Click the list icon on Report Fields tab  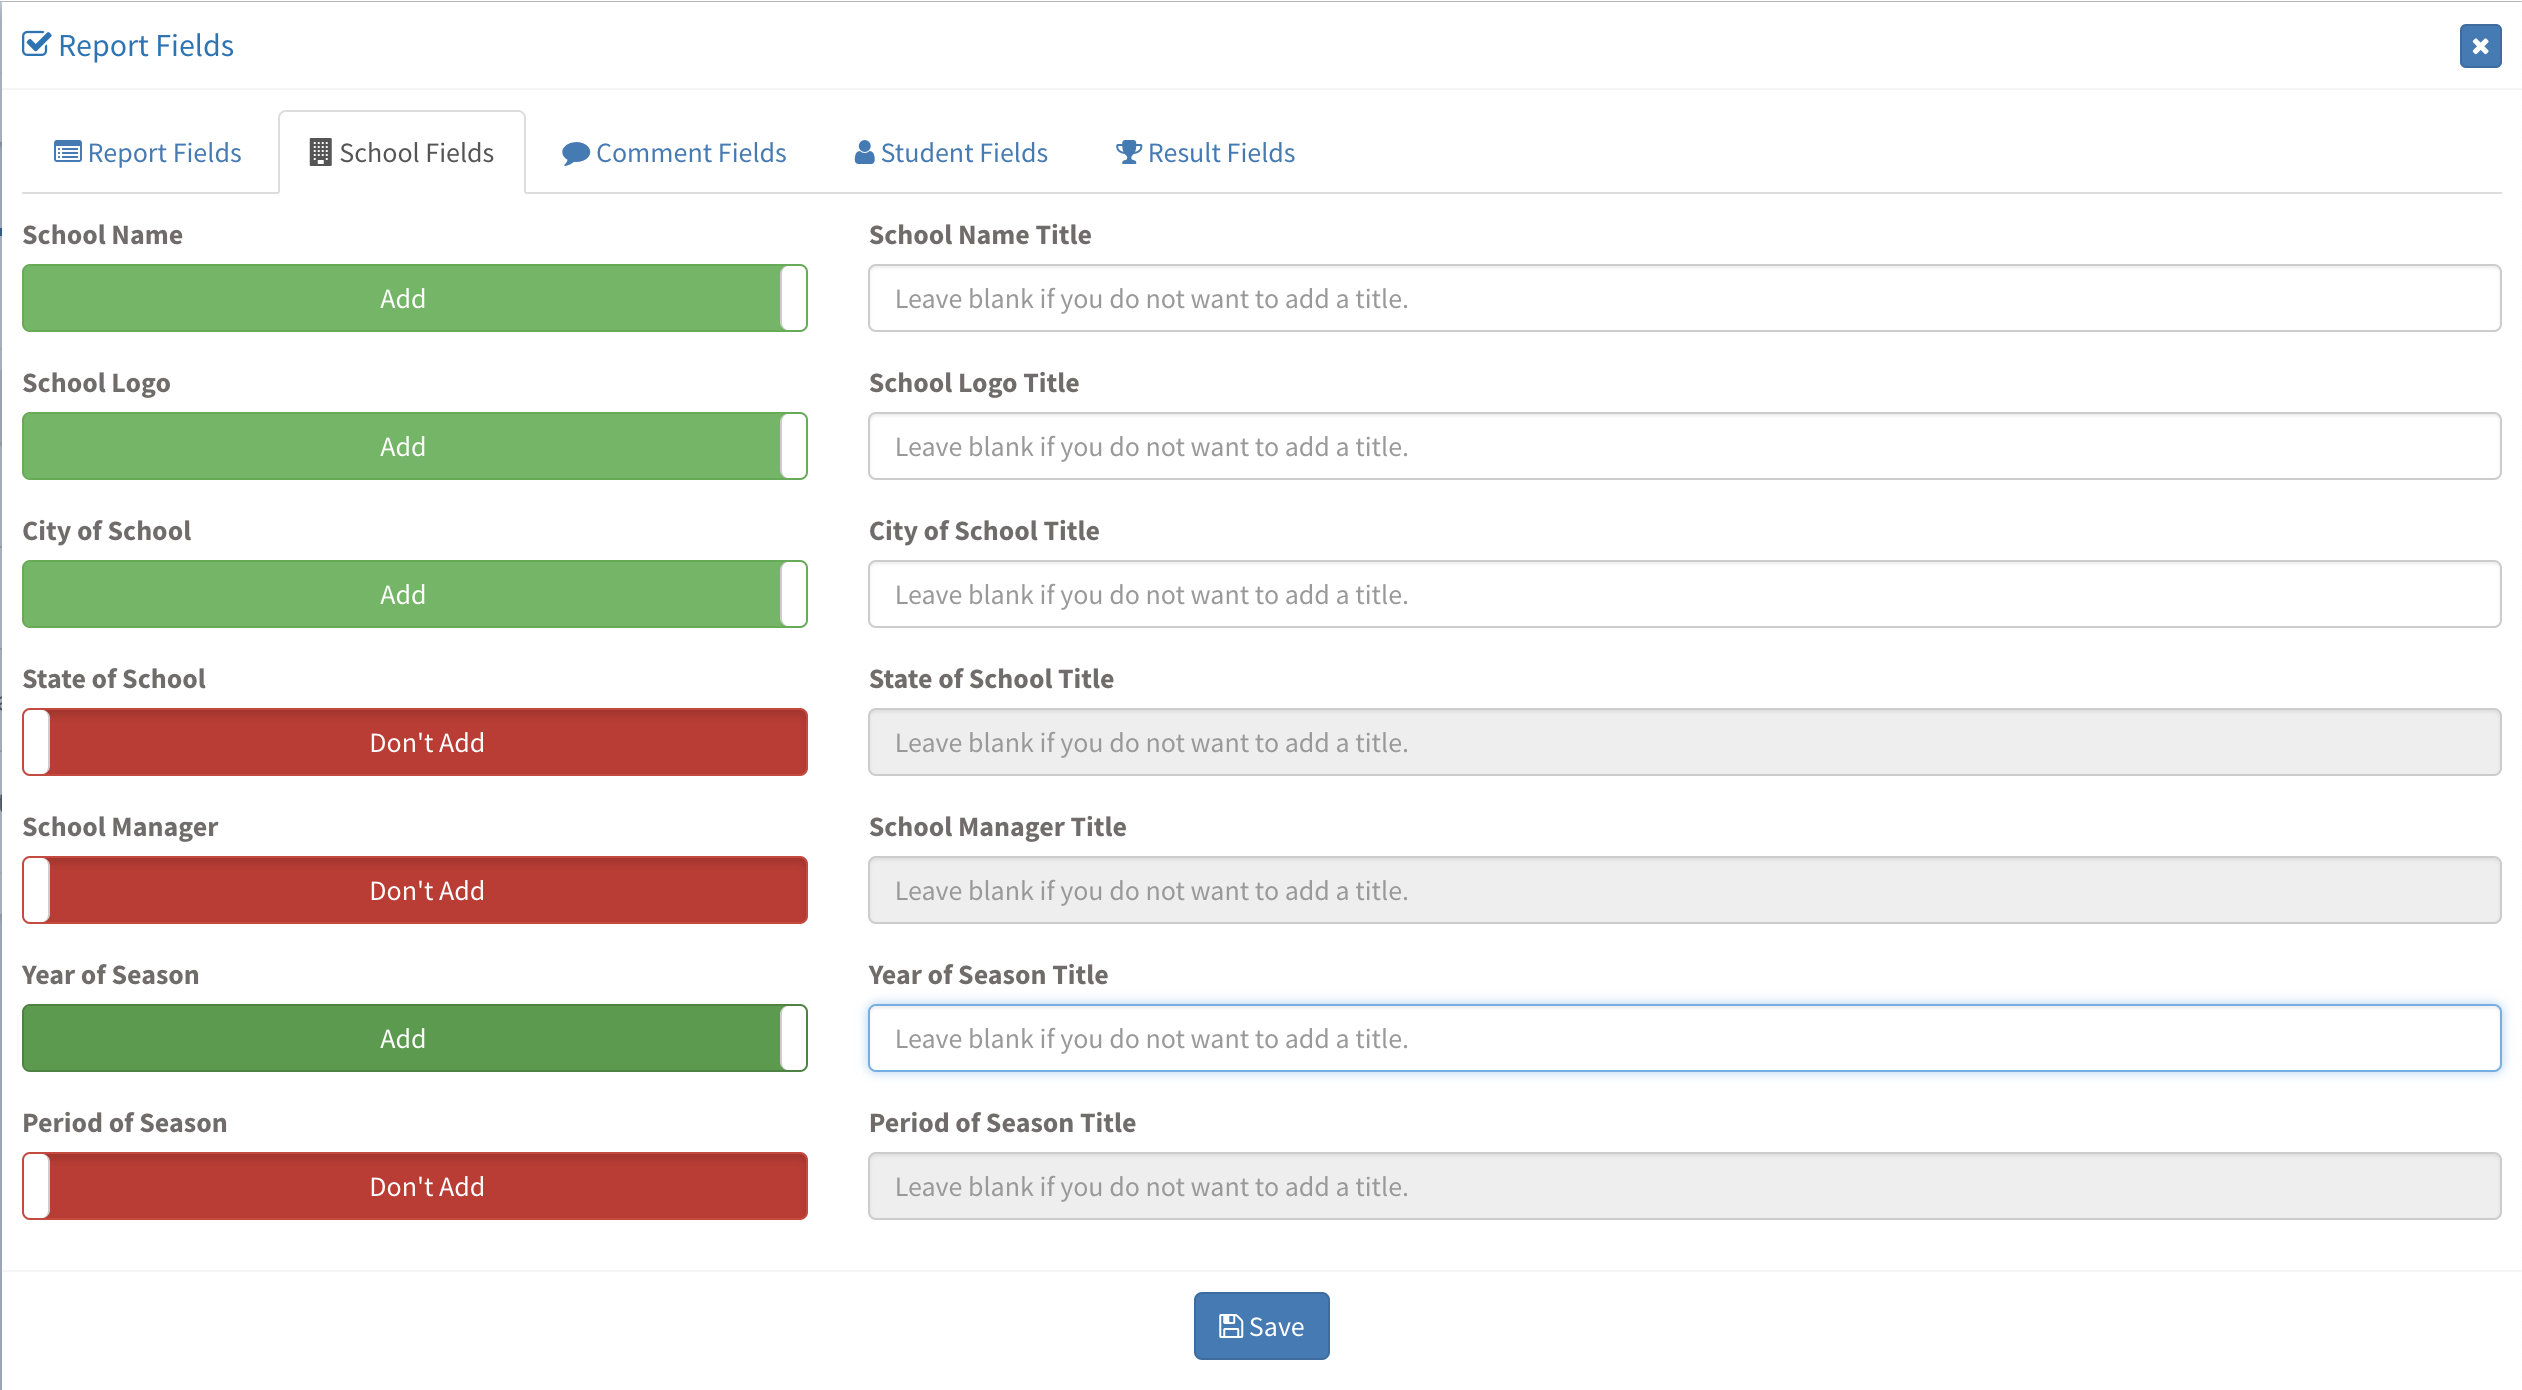67,152
